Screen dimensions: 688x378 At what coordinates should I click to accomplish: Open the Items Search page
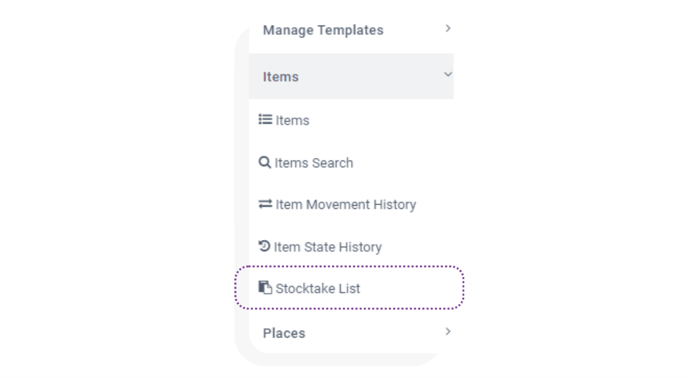click(x=314, y=163)
